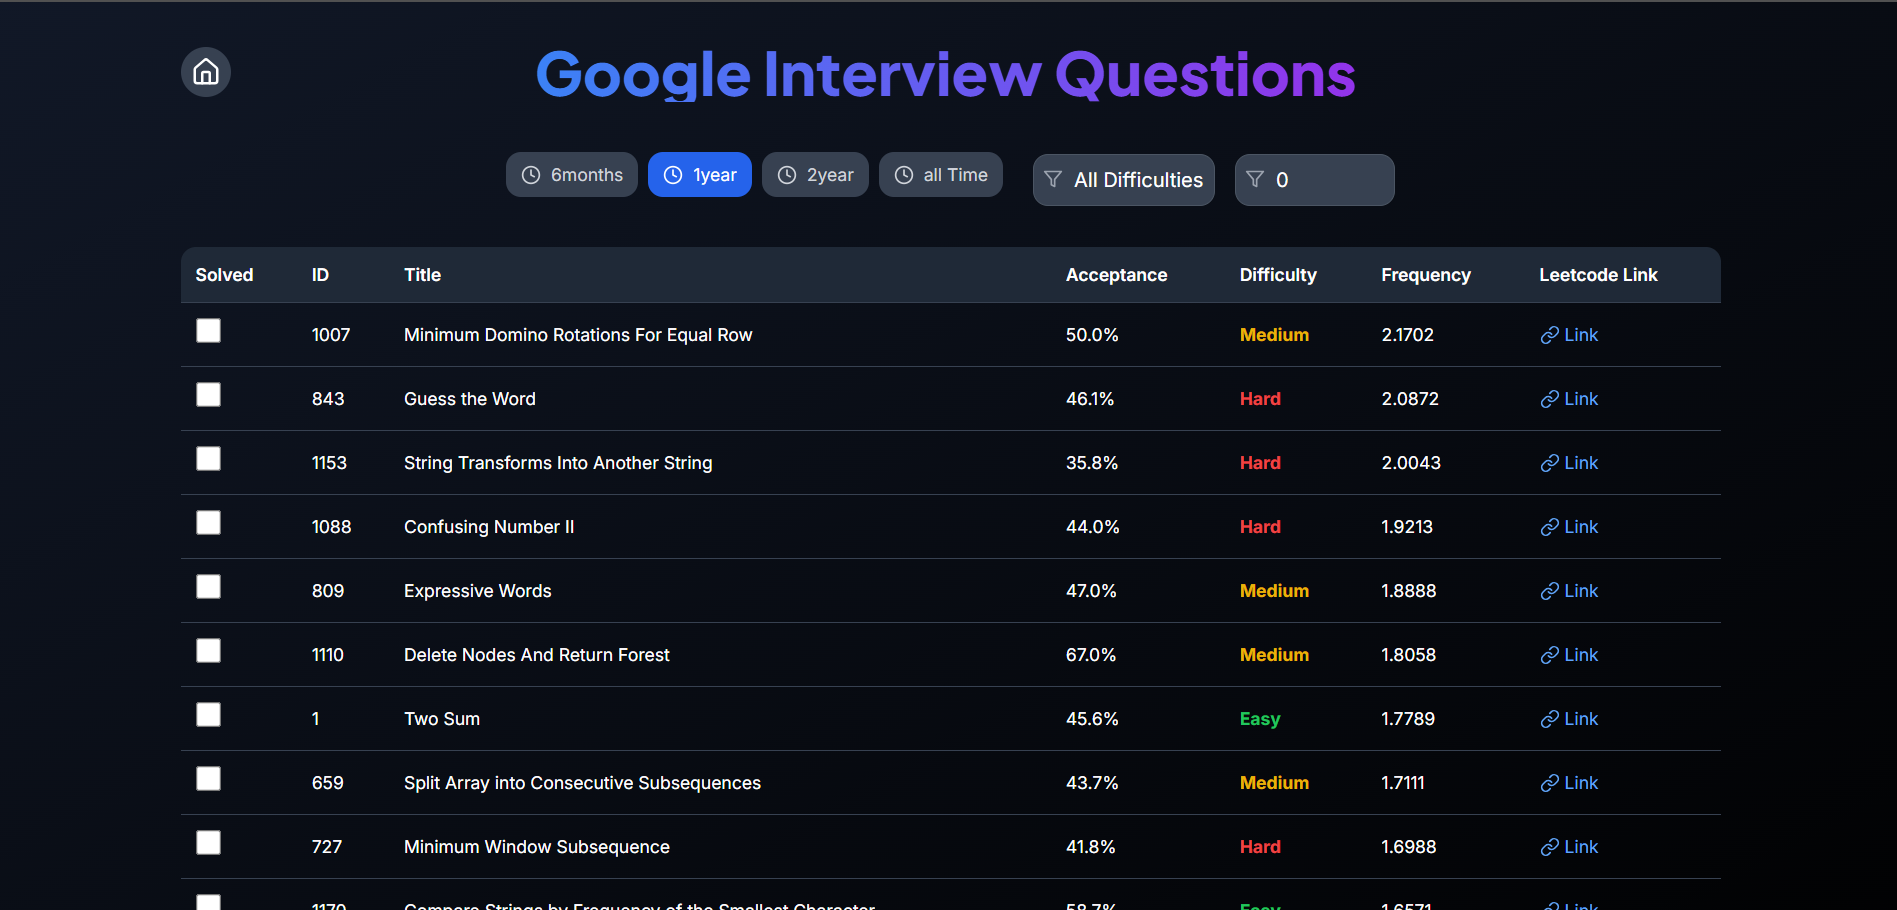Select the 2year time filter
The width and height of the screenshot is (1897, 910).
tap(815, 175)
